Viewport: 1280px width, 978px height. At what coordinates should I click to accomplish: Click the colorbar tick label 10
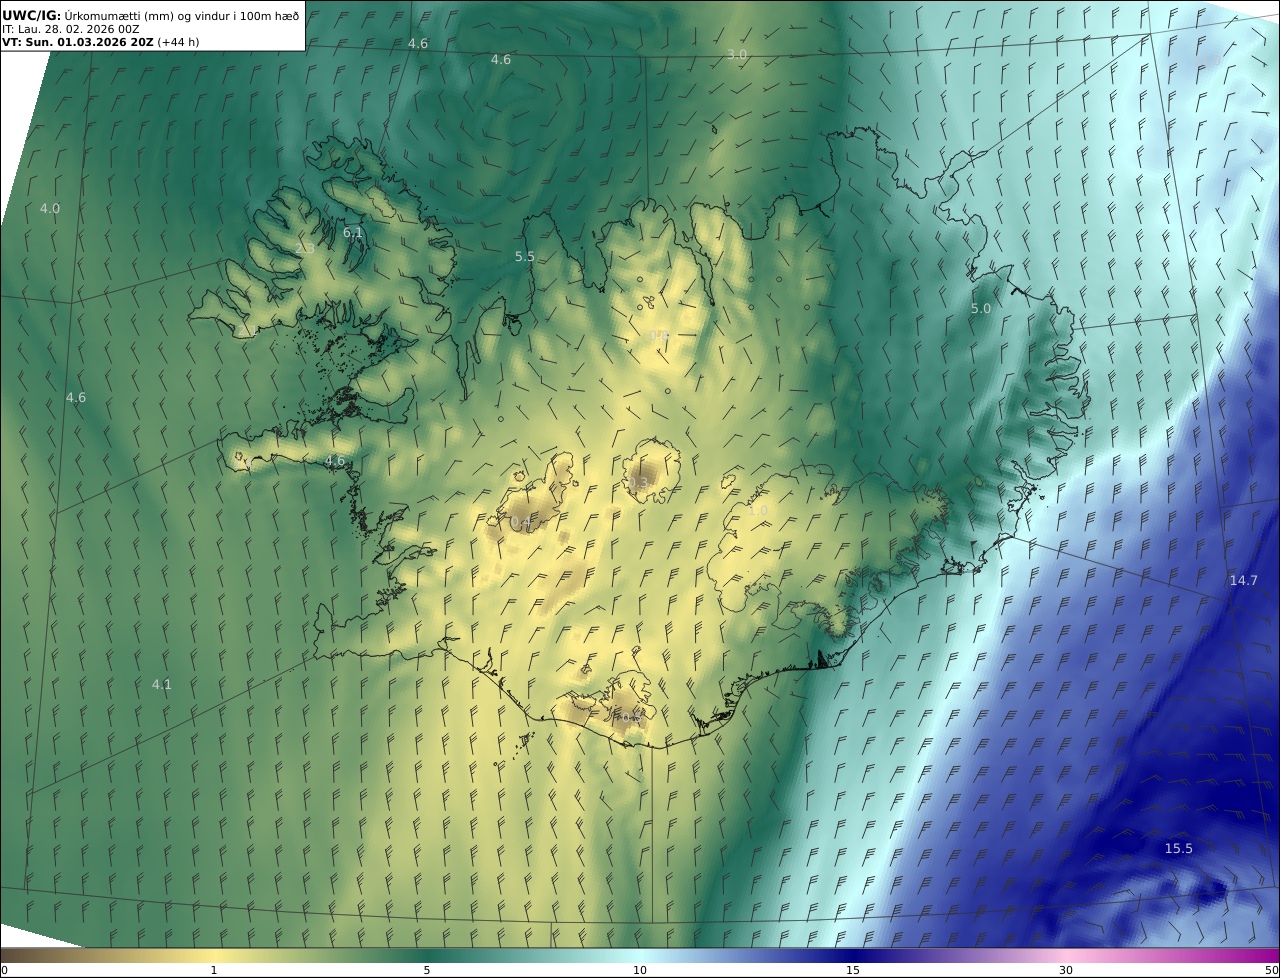[x=640, y=970]
